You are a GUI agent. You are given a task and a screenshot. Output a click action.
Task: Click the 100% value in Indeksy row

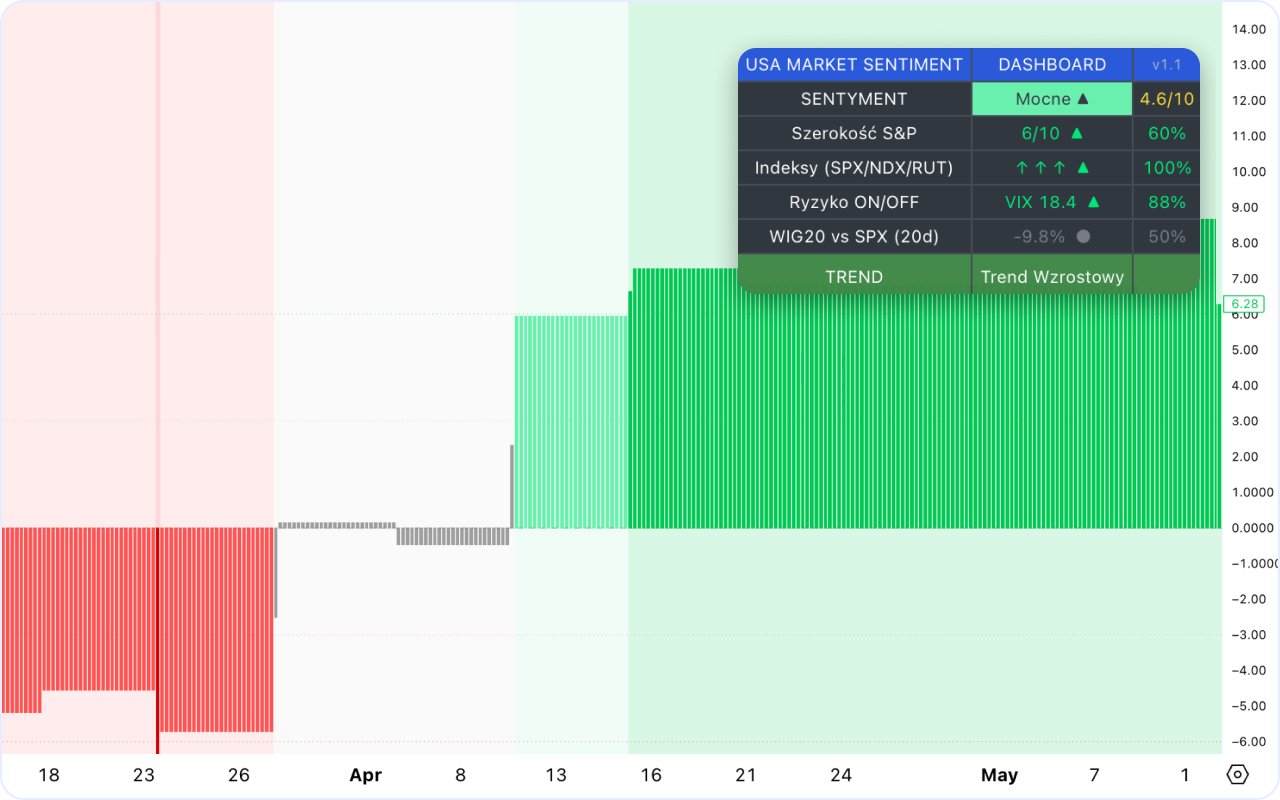1167,168
